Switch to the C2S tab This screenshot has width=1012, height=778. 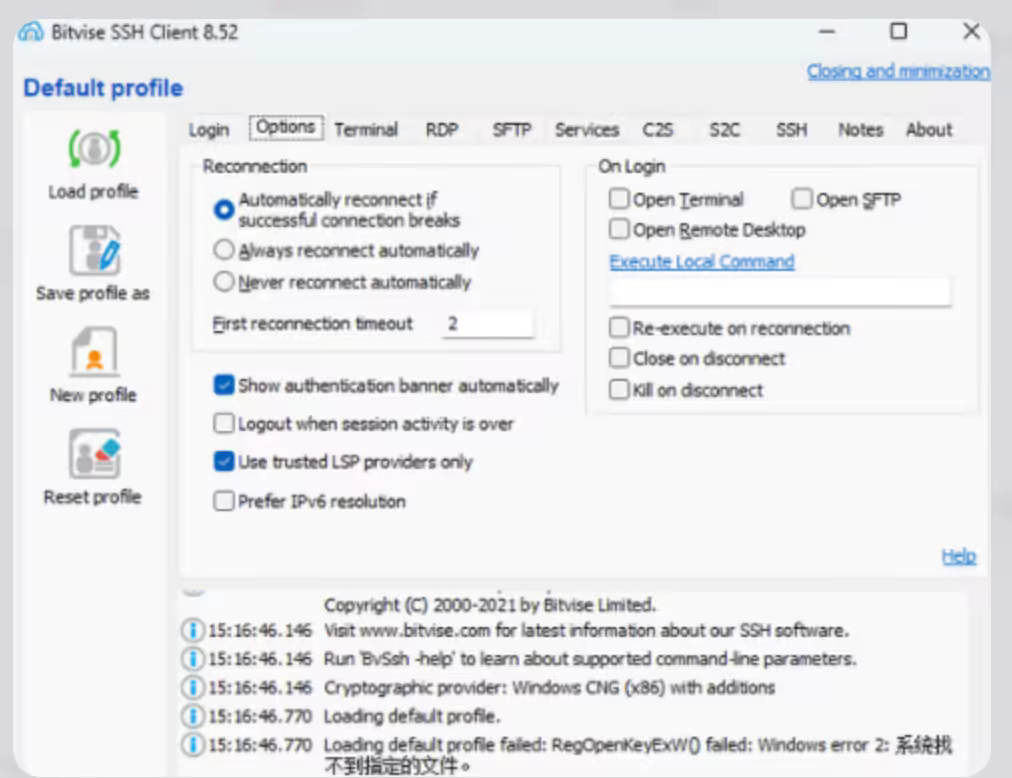click(x=658, y=130)
